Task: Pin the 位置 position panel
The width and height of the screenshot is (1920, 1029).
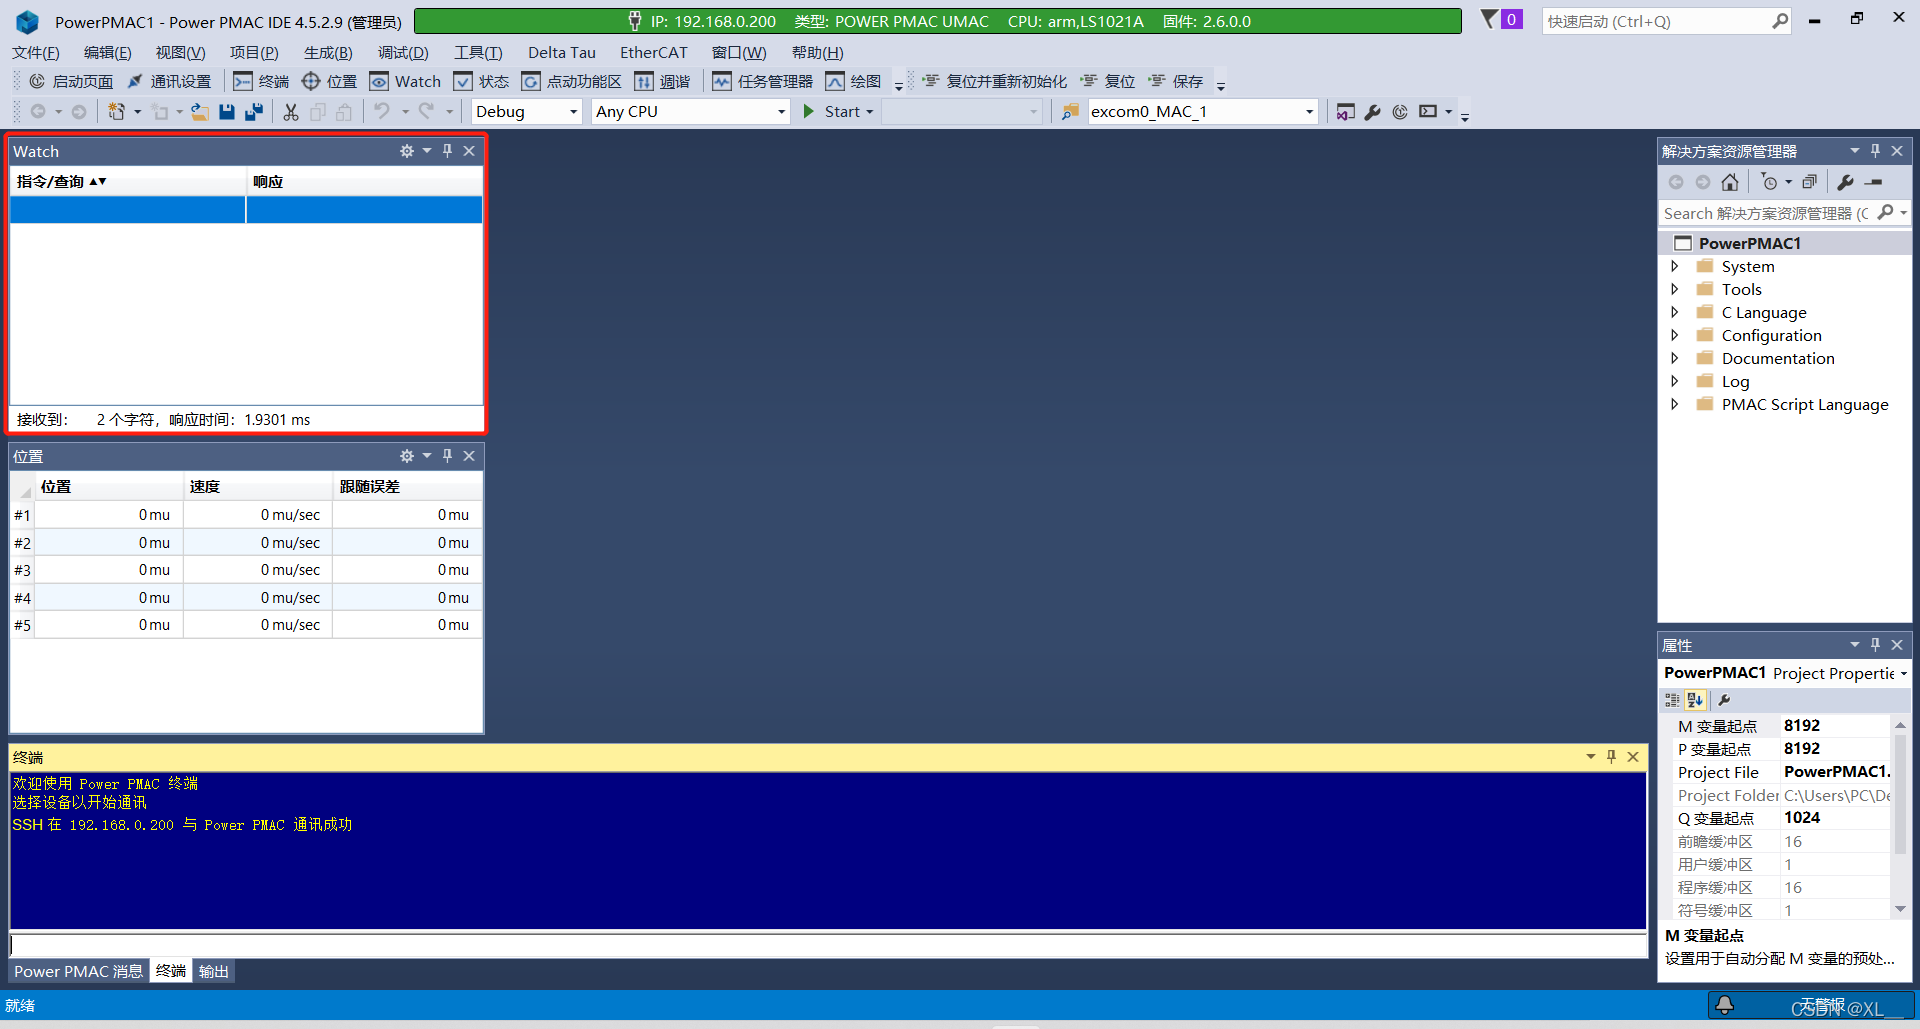Action: coord(448,456)
